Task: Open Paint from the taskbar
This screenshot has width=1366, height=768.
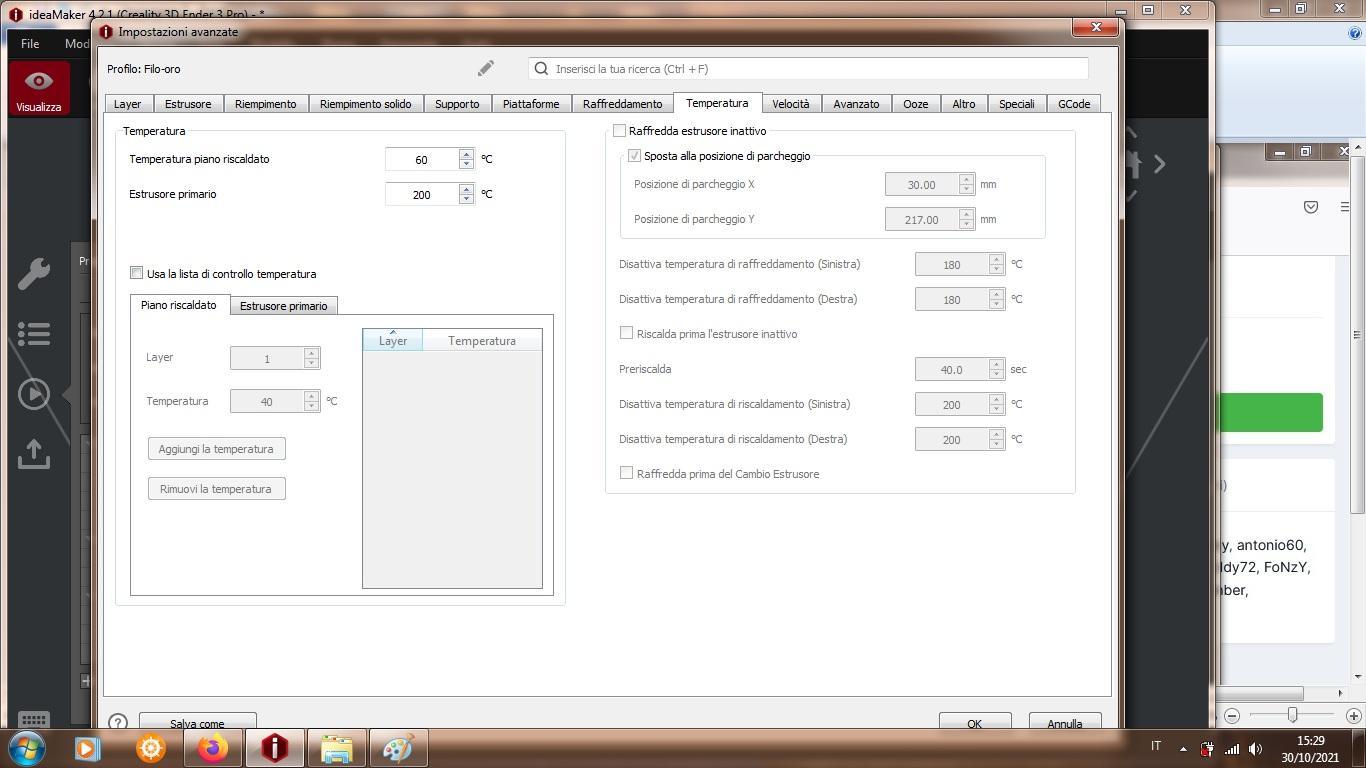Action: (398, 748)
